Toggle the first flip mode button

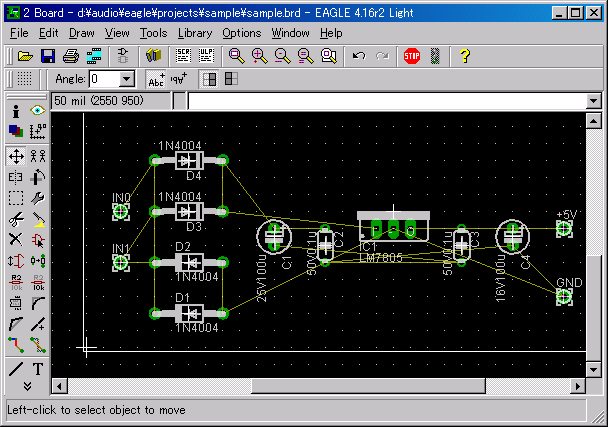point(209,79)
